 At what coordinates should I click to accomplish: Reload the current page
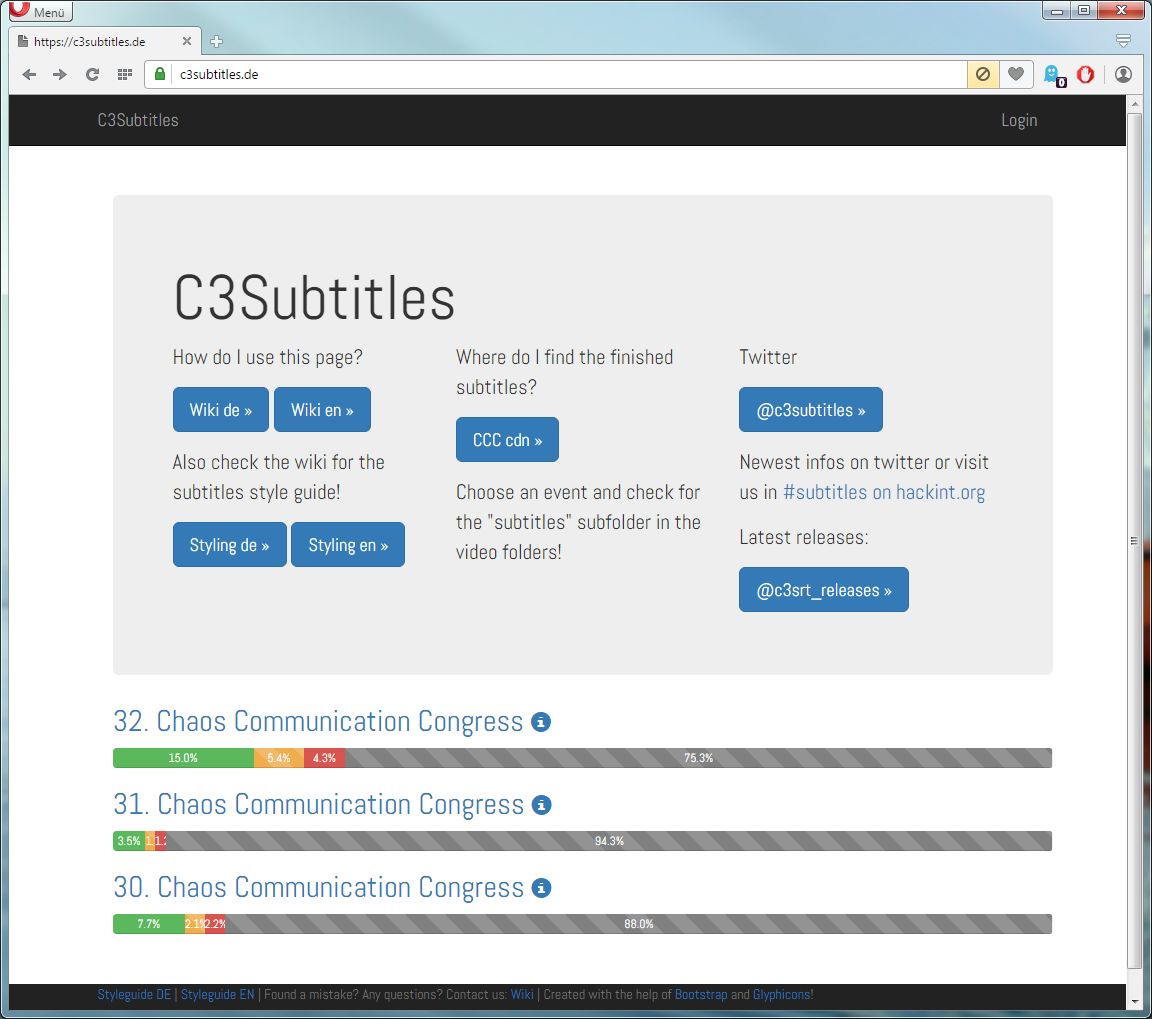92,74
